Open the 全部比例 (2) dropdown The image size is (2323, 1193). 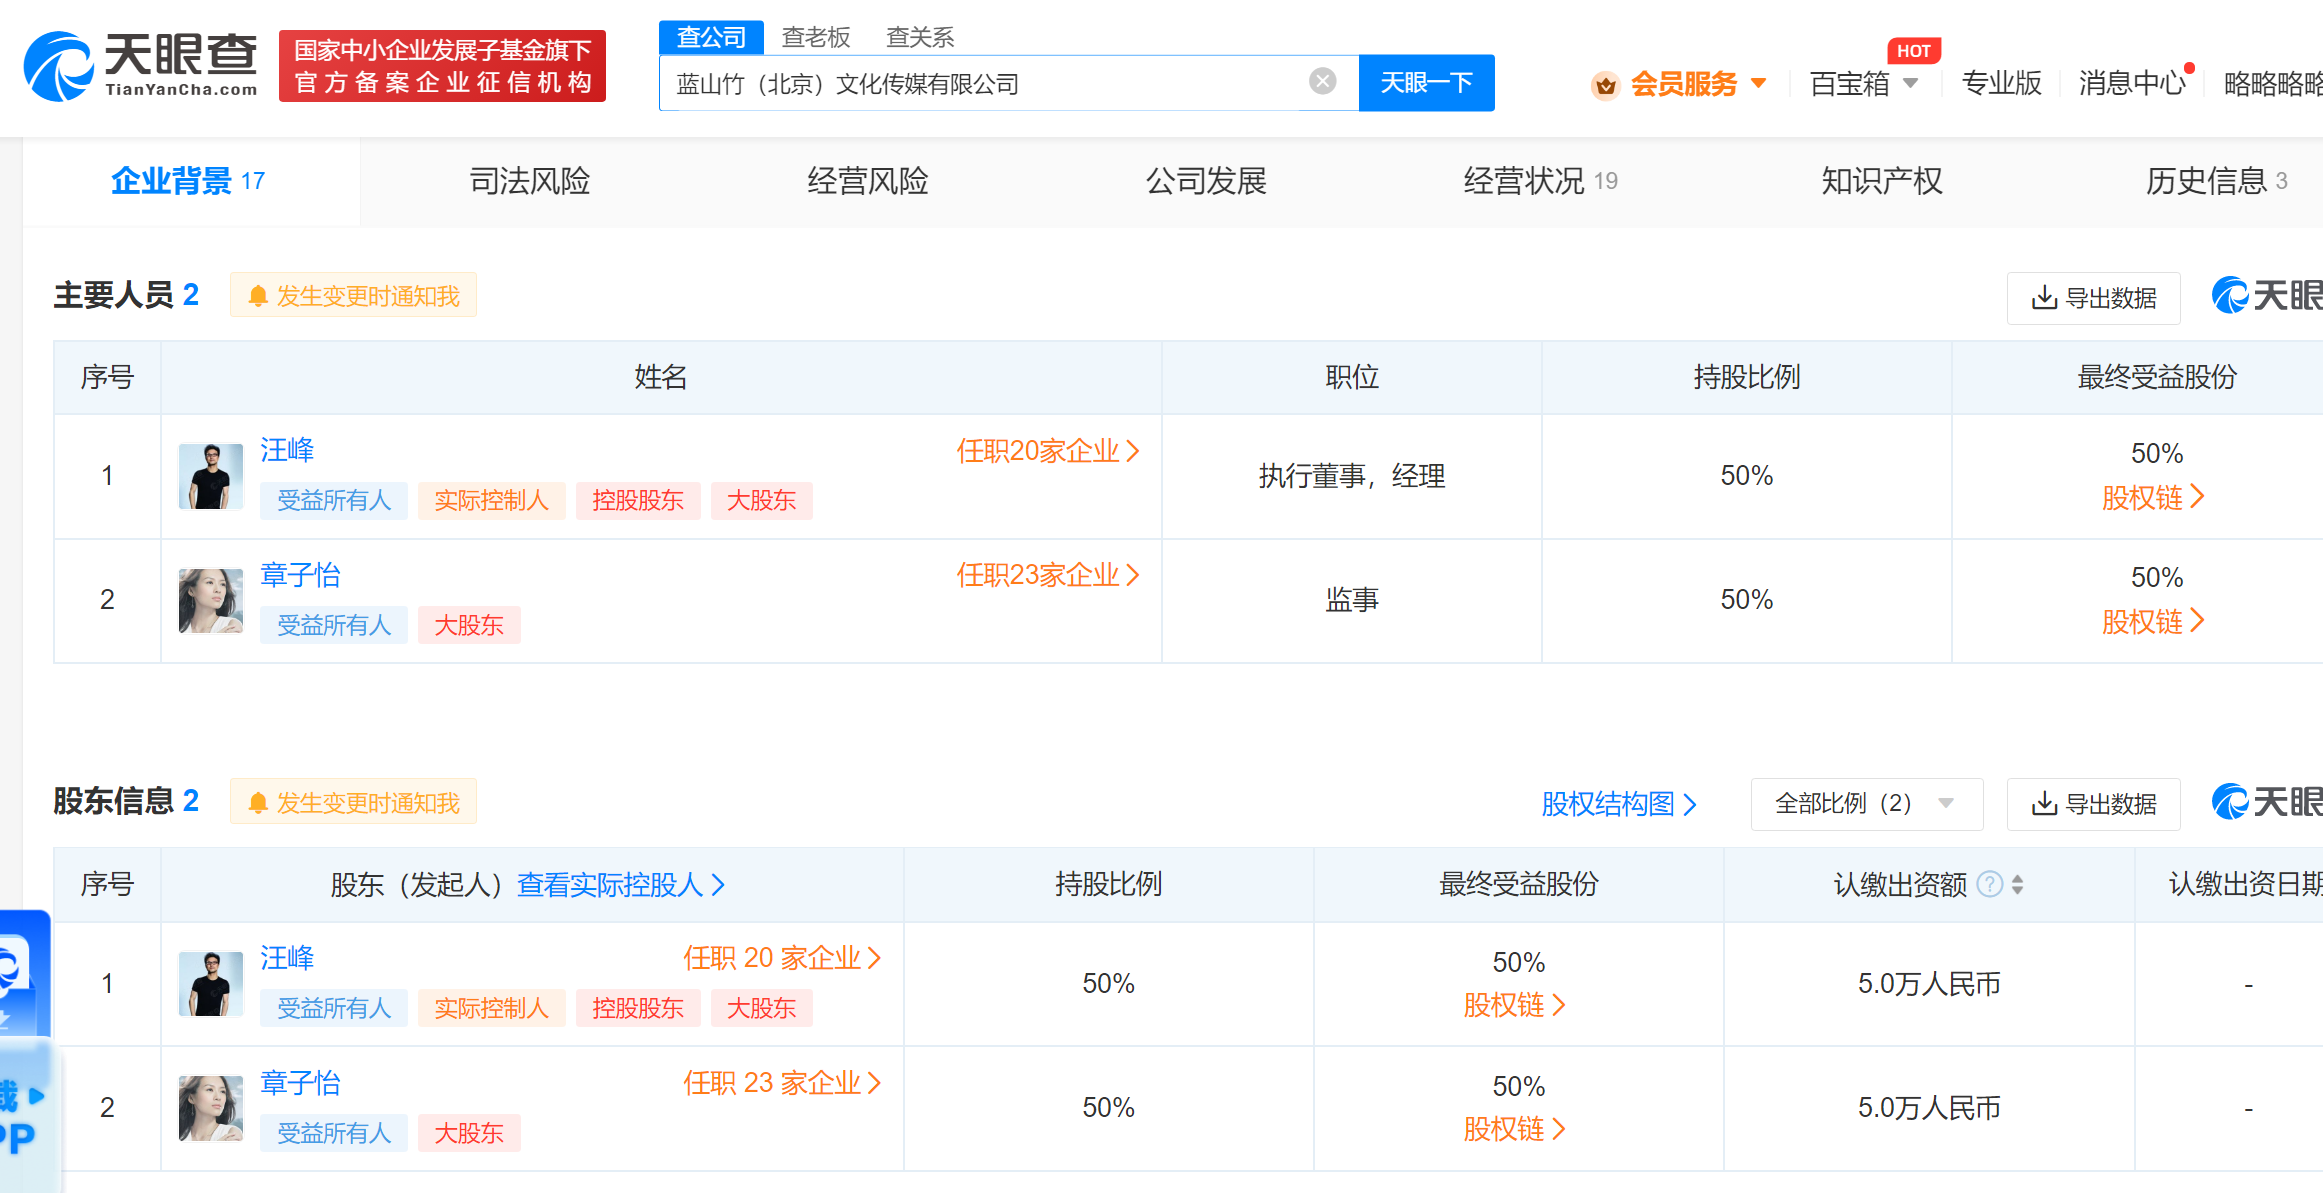1866,804
